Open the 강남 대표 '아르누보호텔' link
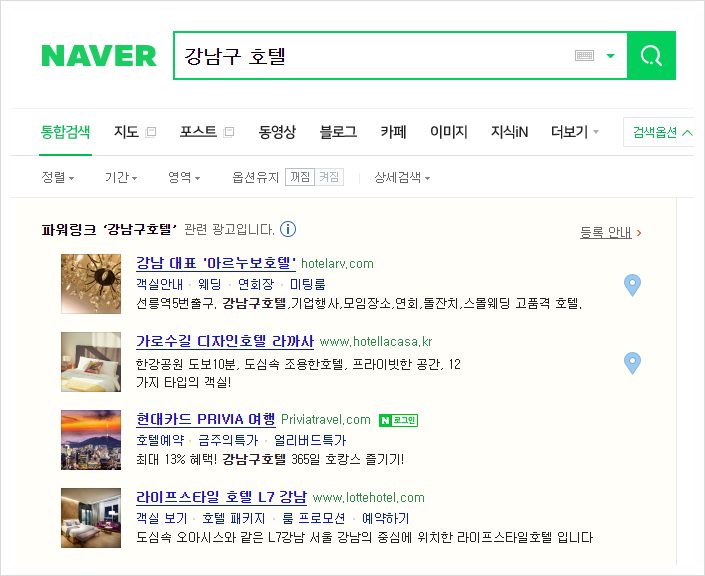The image size is (705, 576). coord(216,263)
